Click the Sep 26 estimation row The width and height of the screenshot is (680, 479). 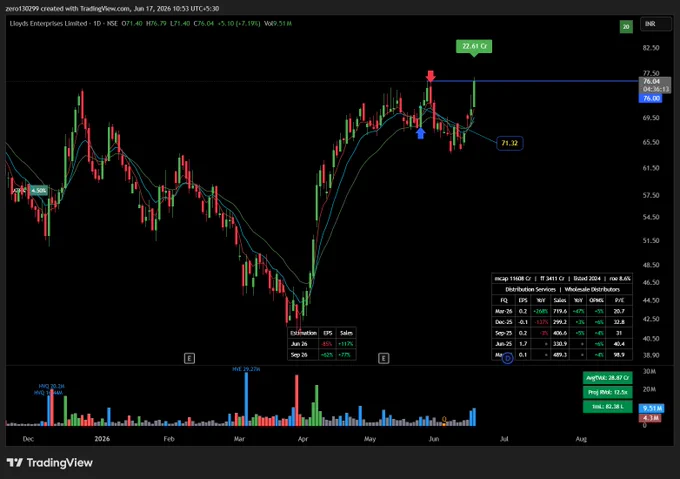click(322, 355)
